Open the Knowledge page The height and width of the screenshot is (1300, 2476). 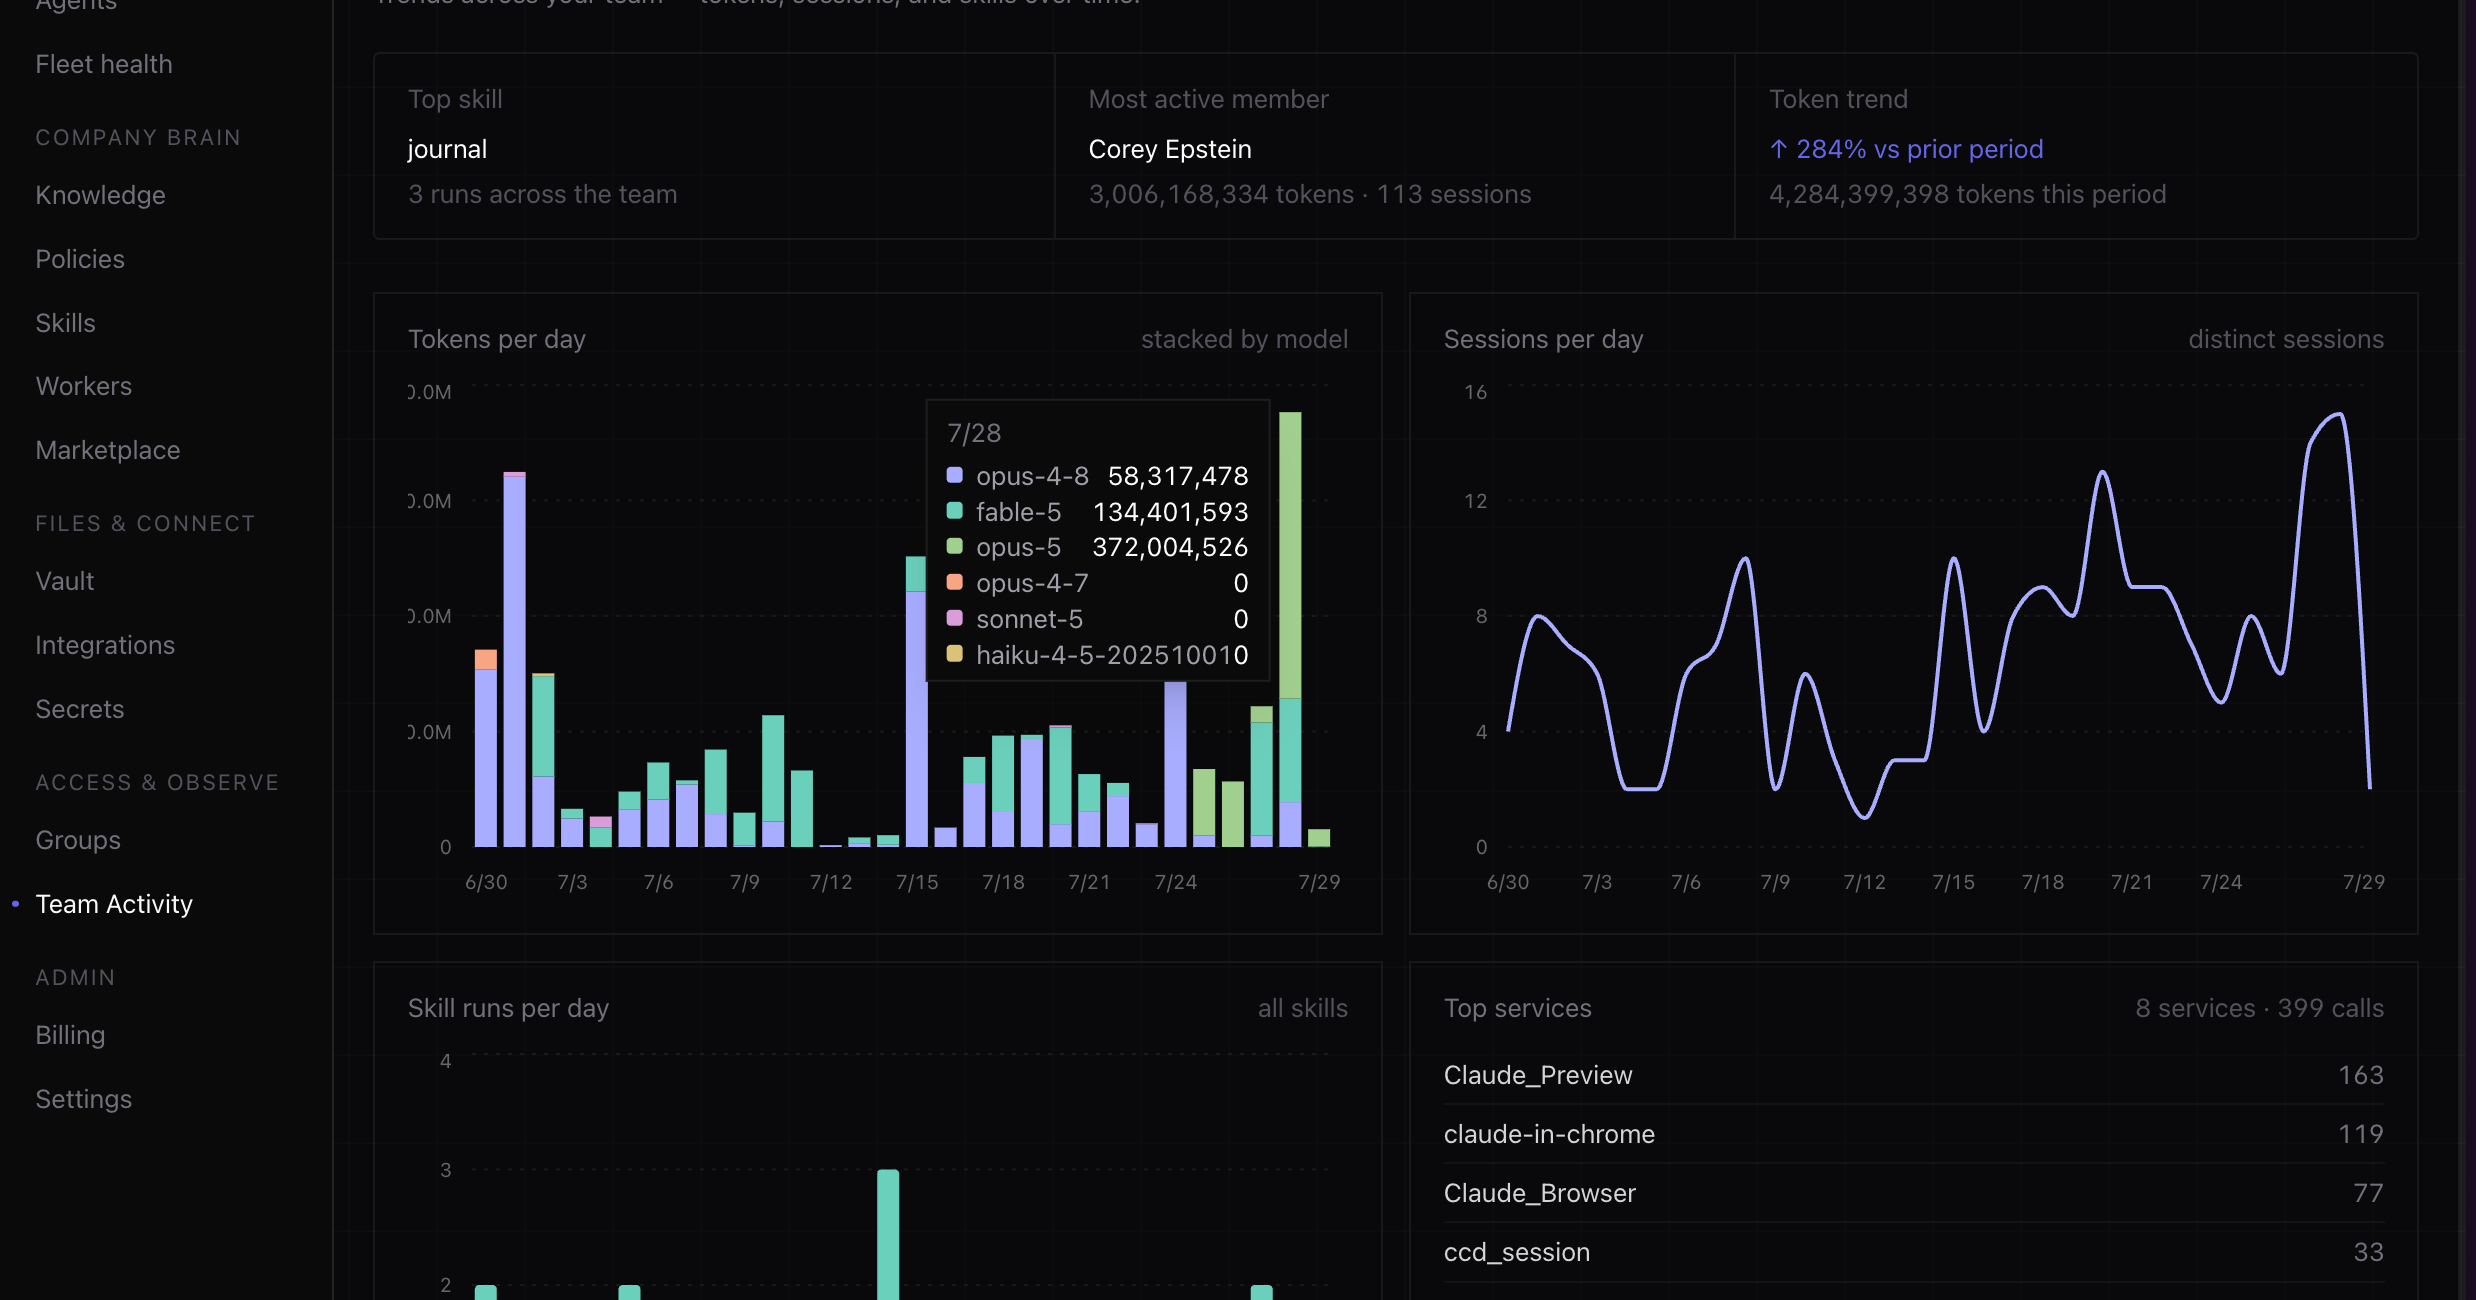coord(100,195)
